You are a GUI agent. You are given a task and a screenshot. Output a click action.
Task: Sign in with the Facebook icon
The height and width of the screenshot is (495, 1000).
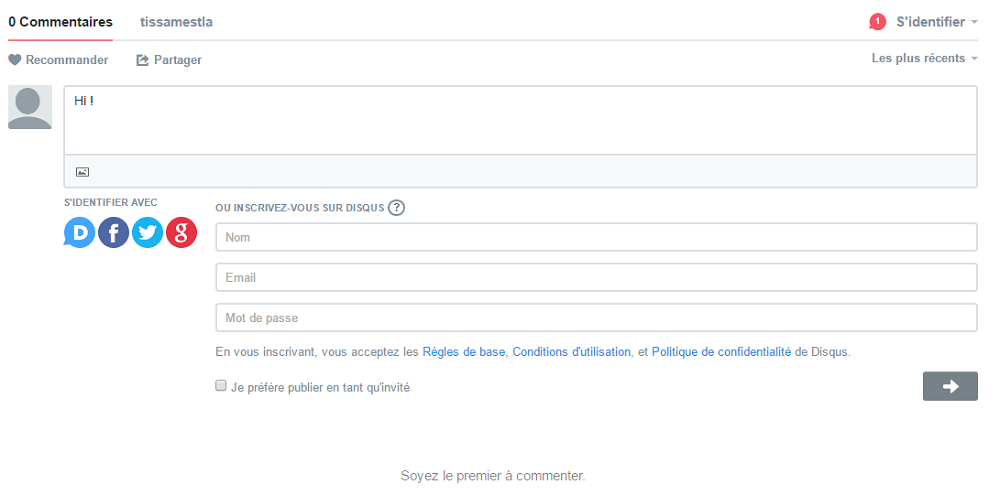click(114, 233)
